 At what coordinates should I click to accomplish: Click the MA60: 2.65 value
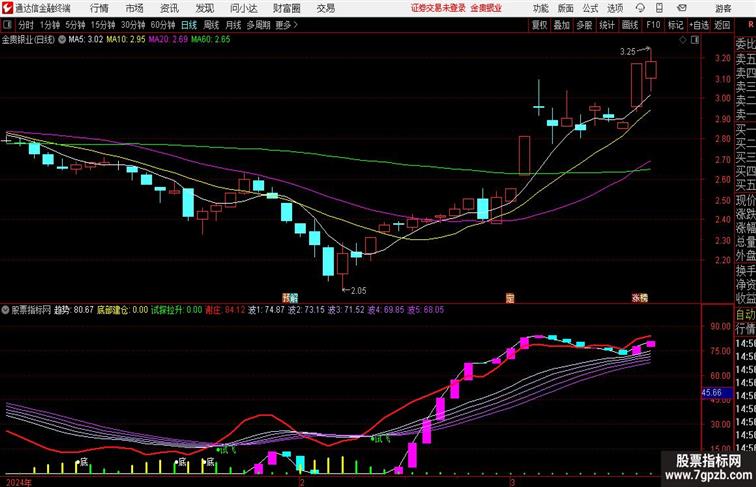click(211, 40)
